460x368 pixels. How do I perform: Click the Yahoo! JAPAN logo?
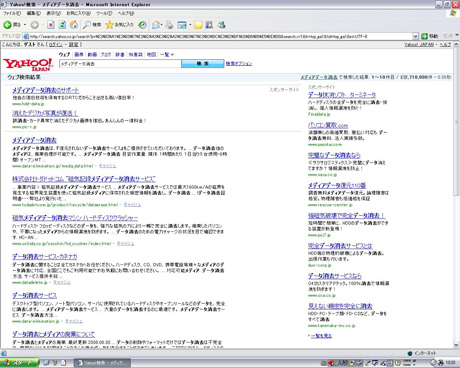(28, 64)
